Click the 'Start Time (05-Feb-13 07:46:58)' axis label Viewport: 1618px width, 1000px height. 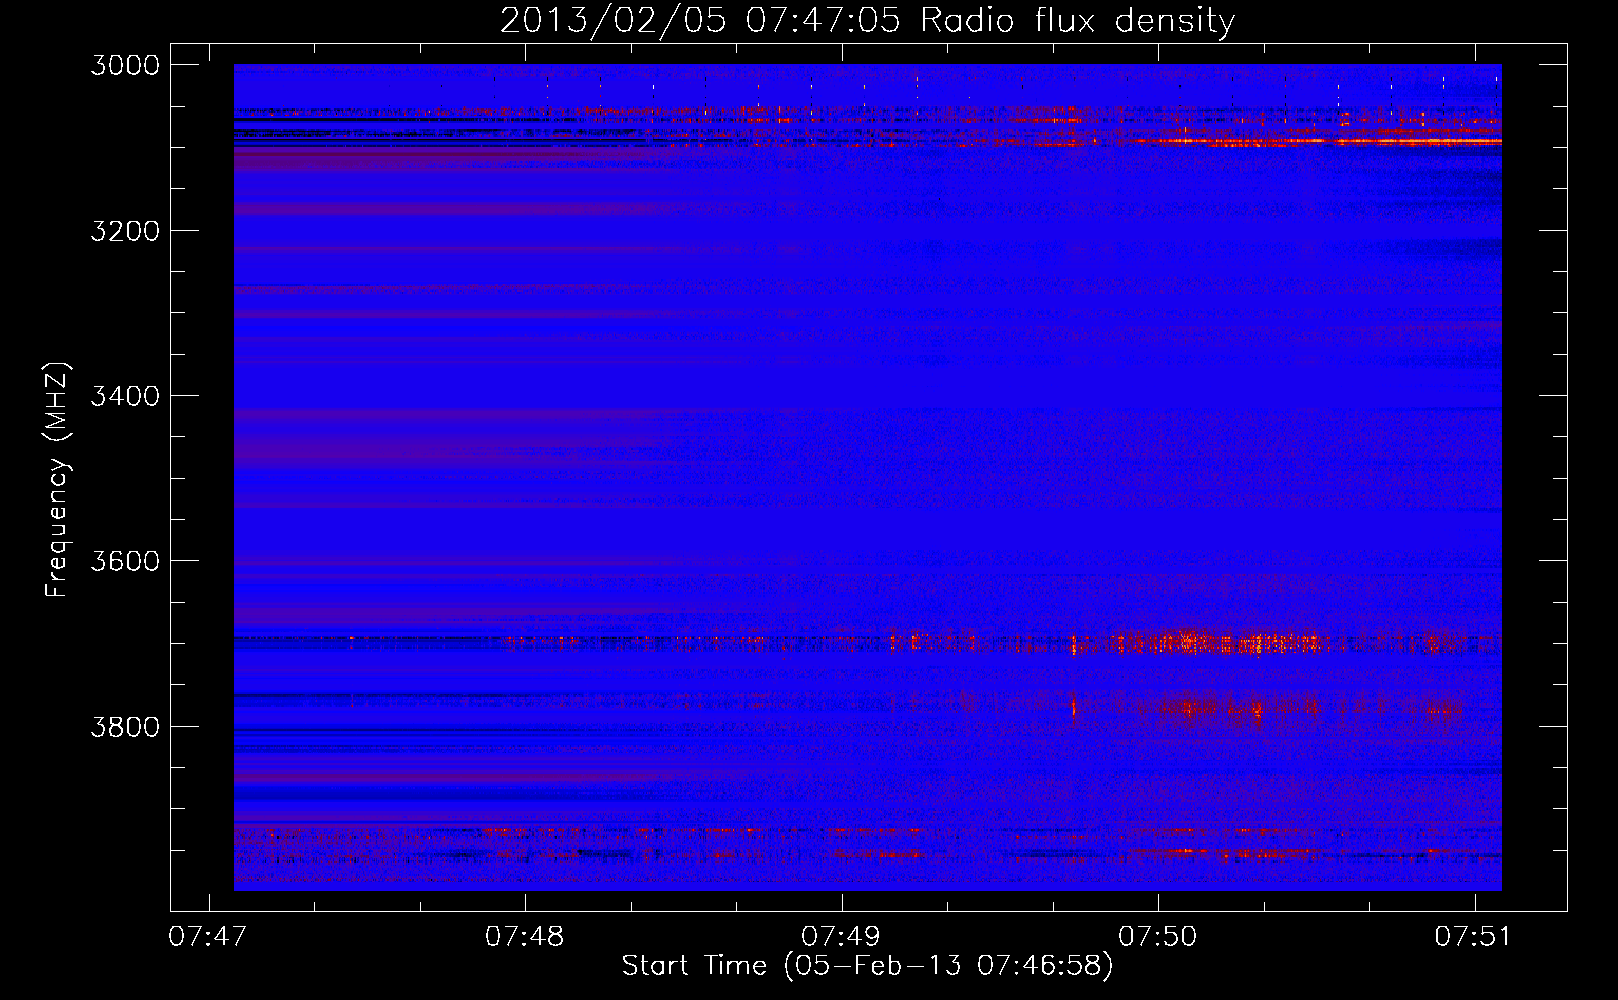(x=867, y=966)
